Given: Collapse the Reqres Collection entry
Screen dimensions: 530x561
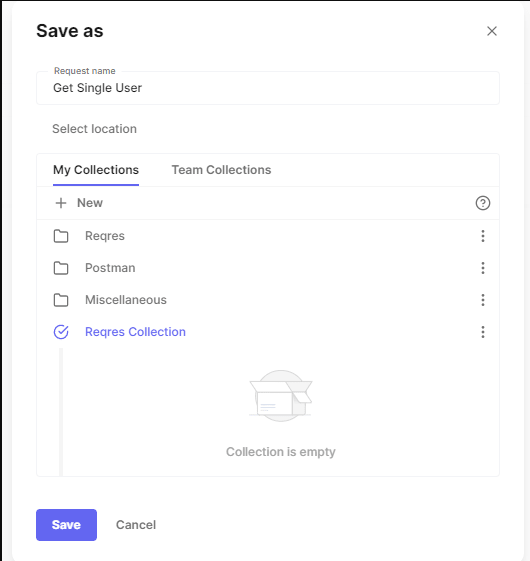Looking at the screenshot, I should 135,332.
